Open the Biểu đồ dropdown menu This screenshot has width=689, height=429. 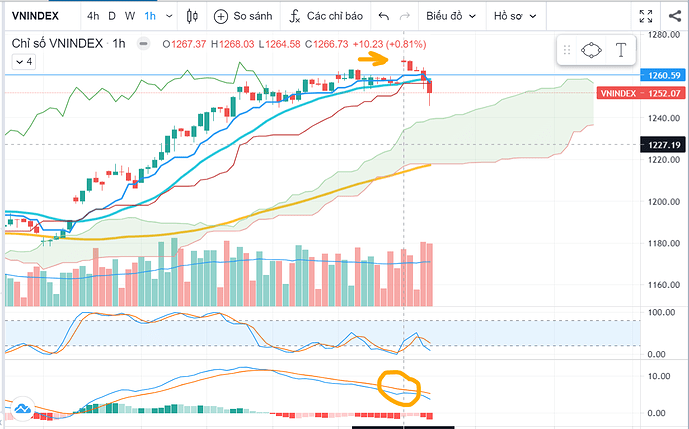[x=451, y=16]
